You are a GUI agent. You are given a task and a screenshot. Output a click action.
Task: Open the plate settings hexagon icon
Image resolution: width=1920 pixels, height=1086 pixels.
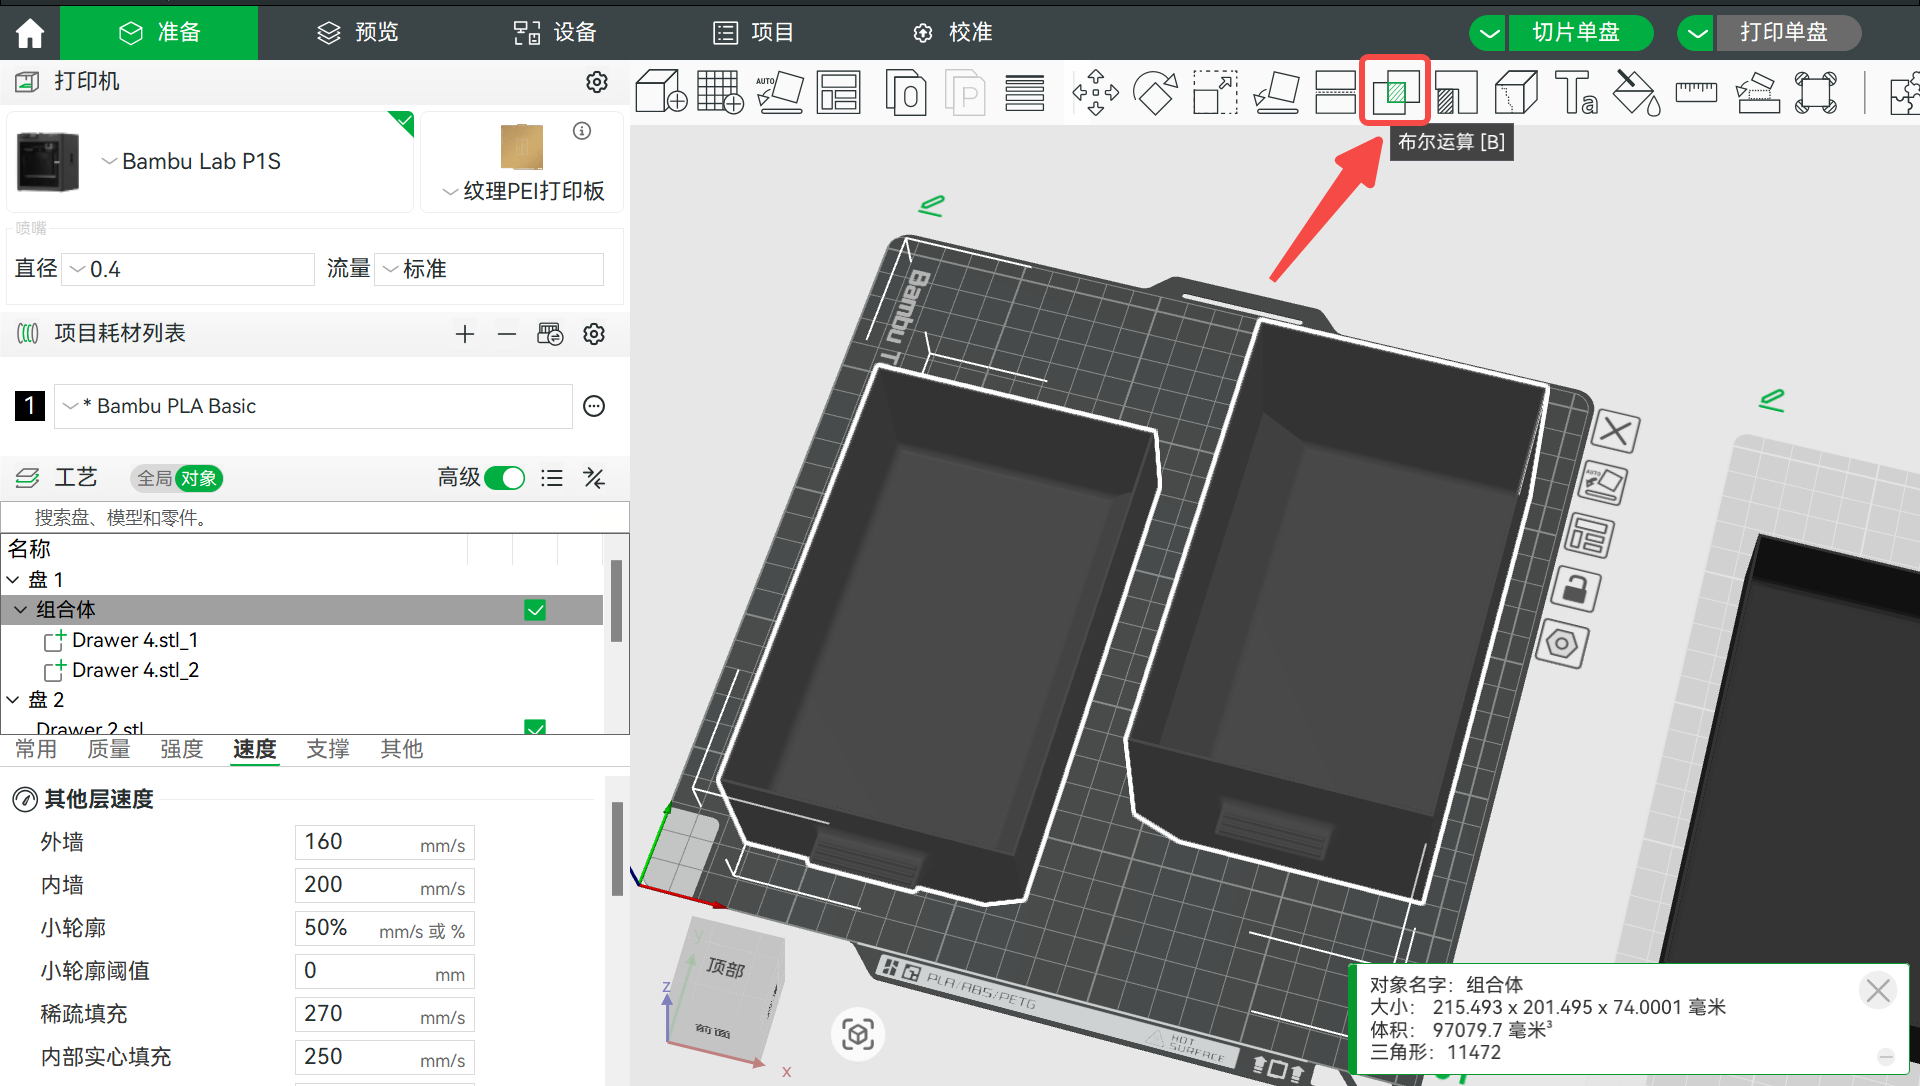pyautogui.click(x=1562, y=643)
